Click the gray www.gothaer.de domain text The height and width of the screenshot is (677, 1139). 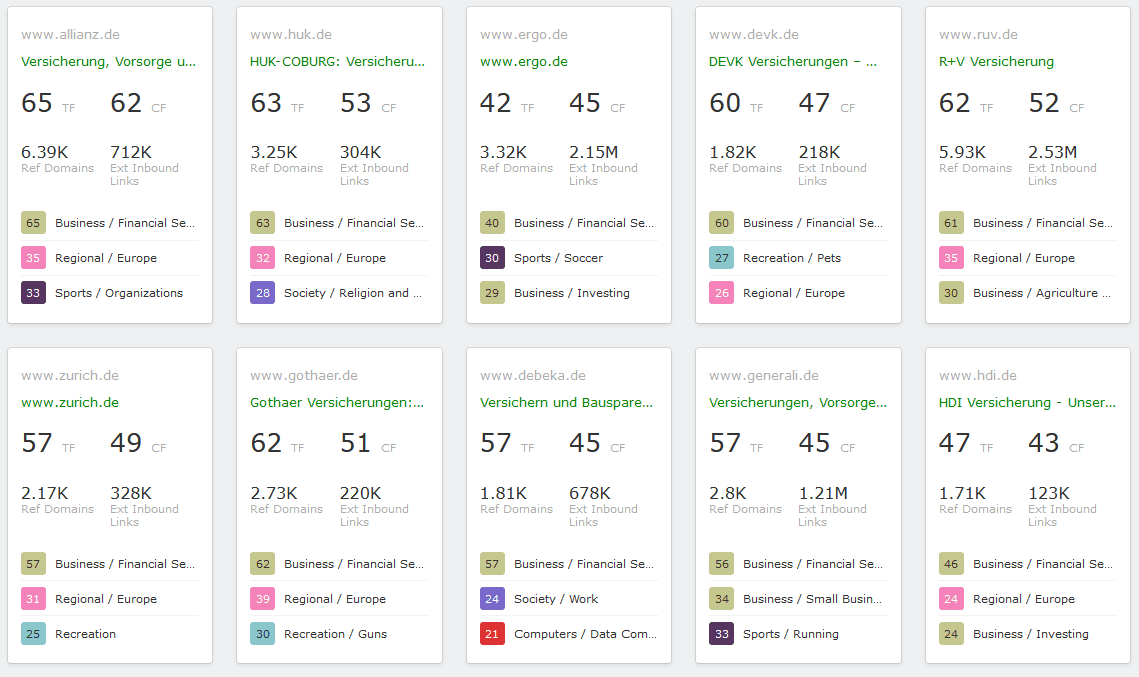(304, 376)
